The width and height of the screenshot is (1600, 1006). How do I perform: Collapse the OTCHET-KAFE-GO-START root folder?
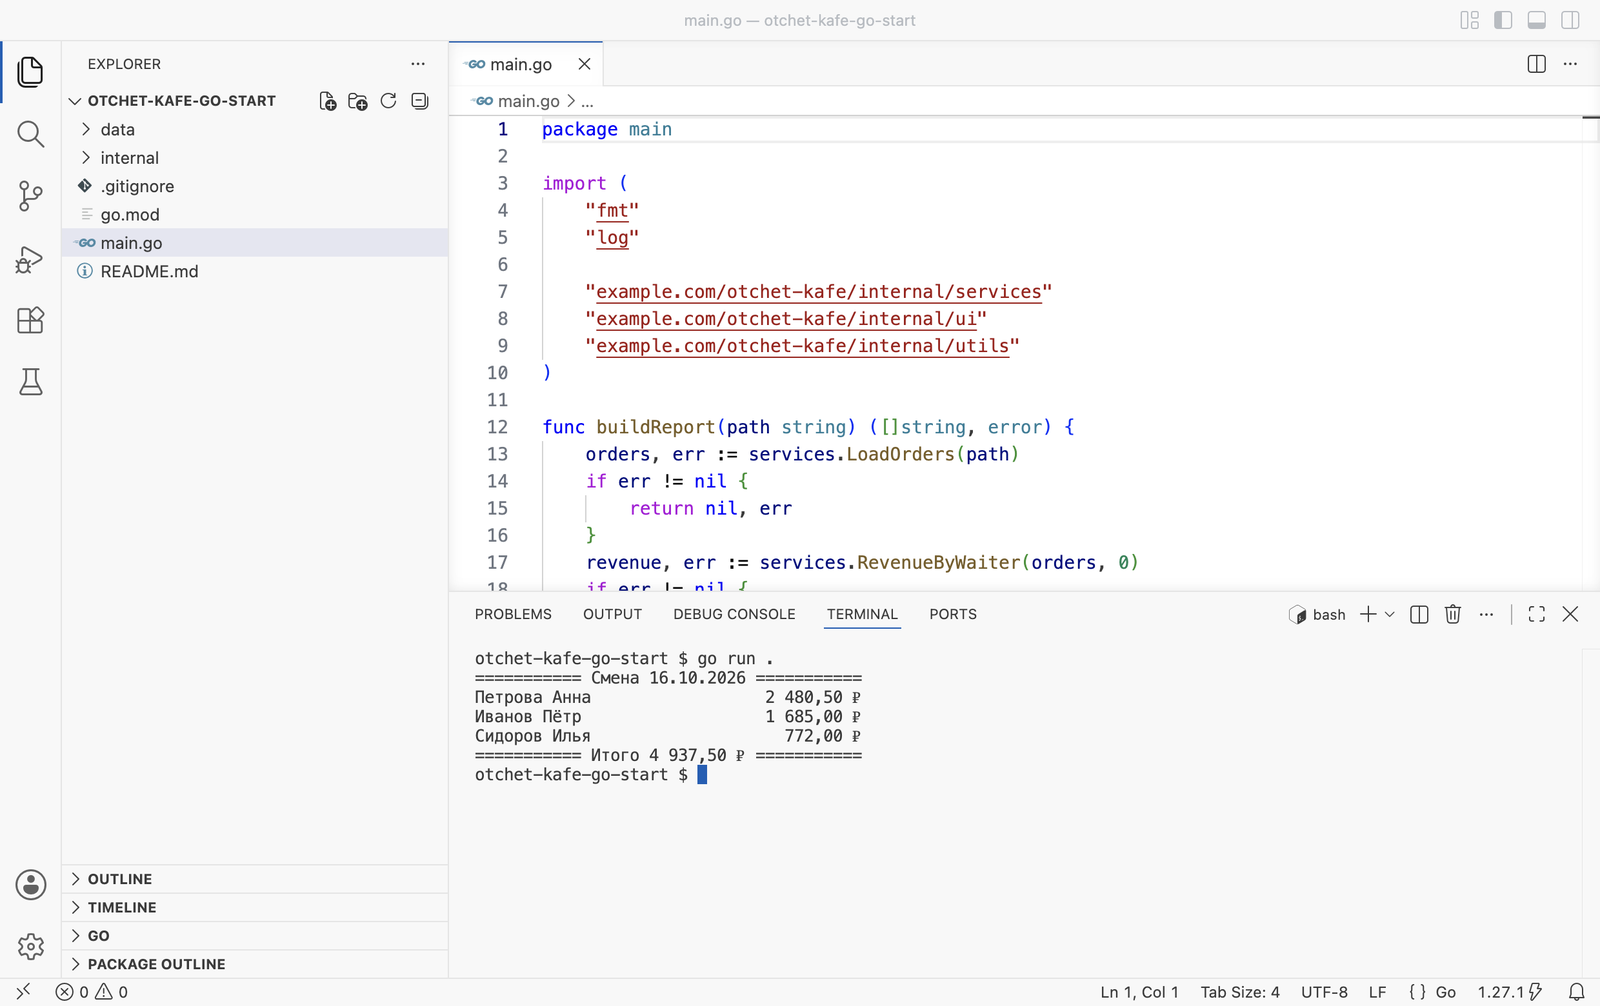point(181,101)
